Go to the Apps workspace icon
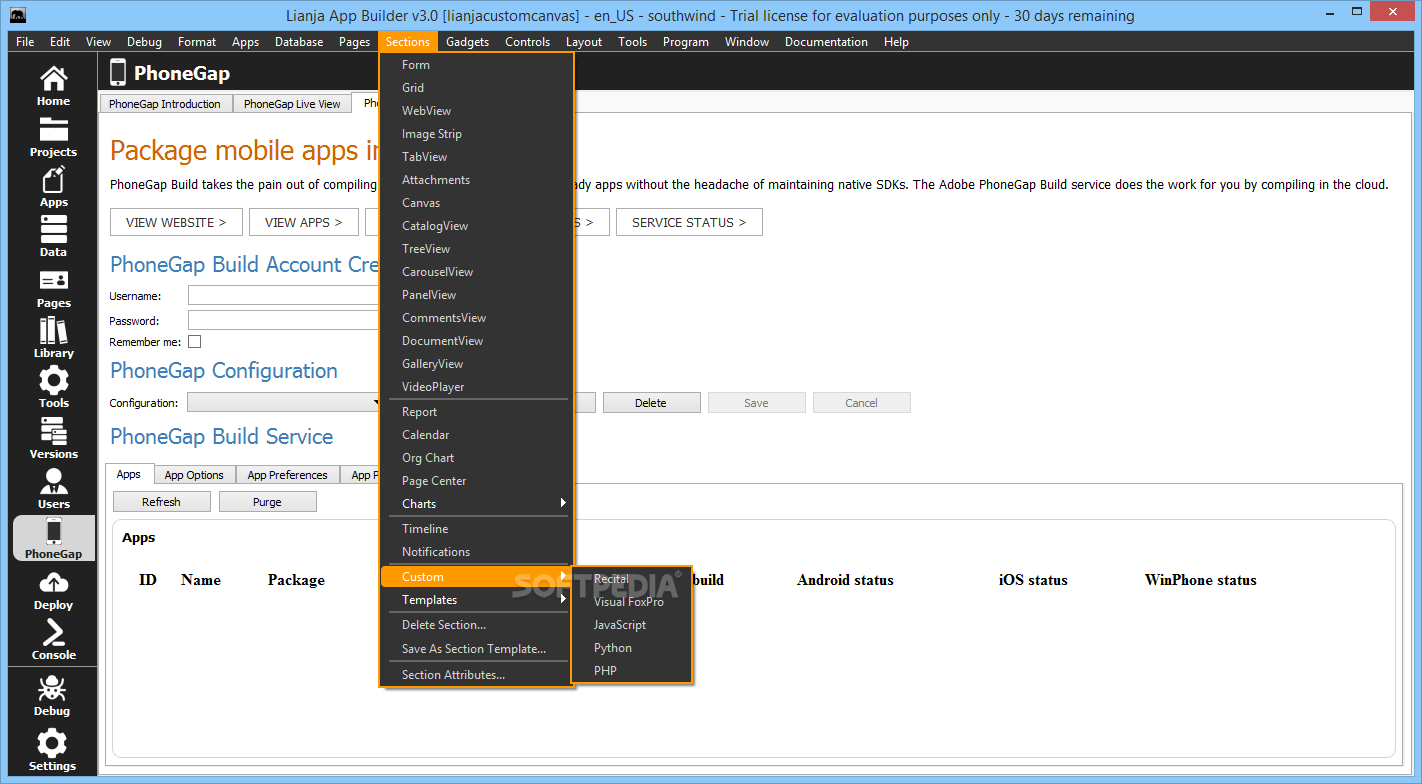This screenshot has width=1422, height=784. click(x=53, y=187)
